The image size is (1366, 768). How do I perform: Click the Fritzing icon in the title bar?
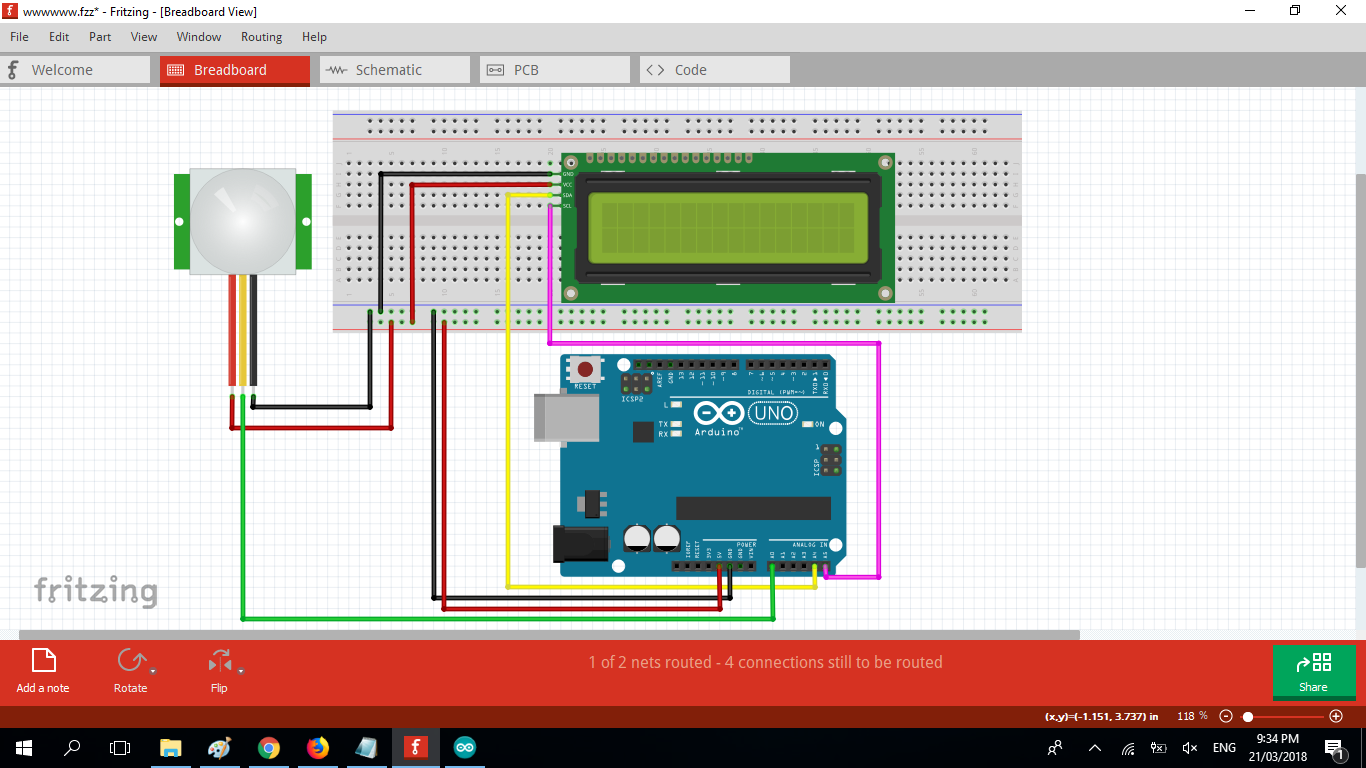[10, 11]
